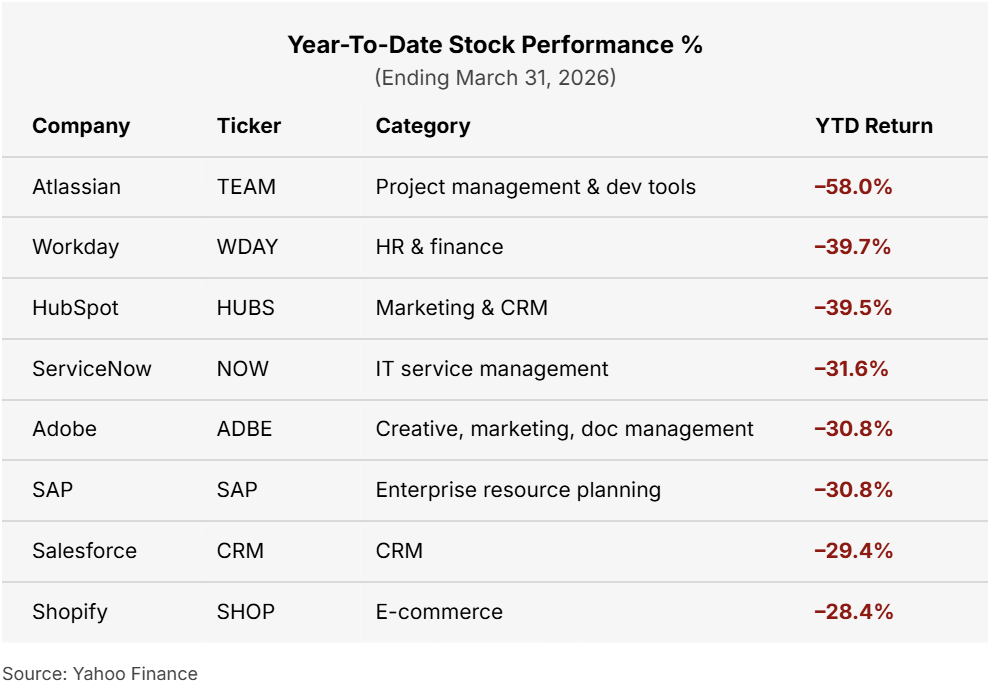
Task: Click the Year-To-Date Stock Performance title
Action: 495,45
